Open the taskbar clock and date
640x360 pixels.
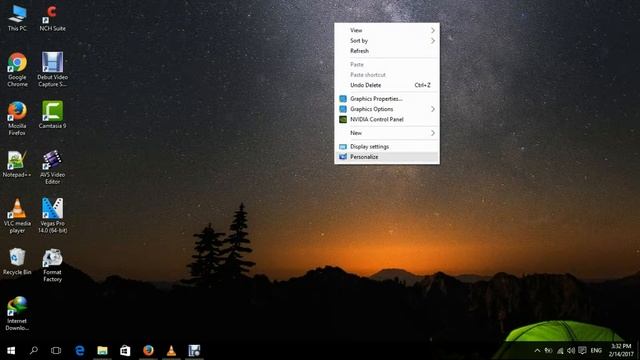[620, 351]
